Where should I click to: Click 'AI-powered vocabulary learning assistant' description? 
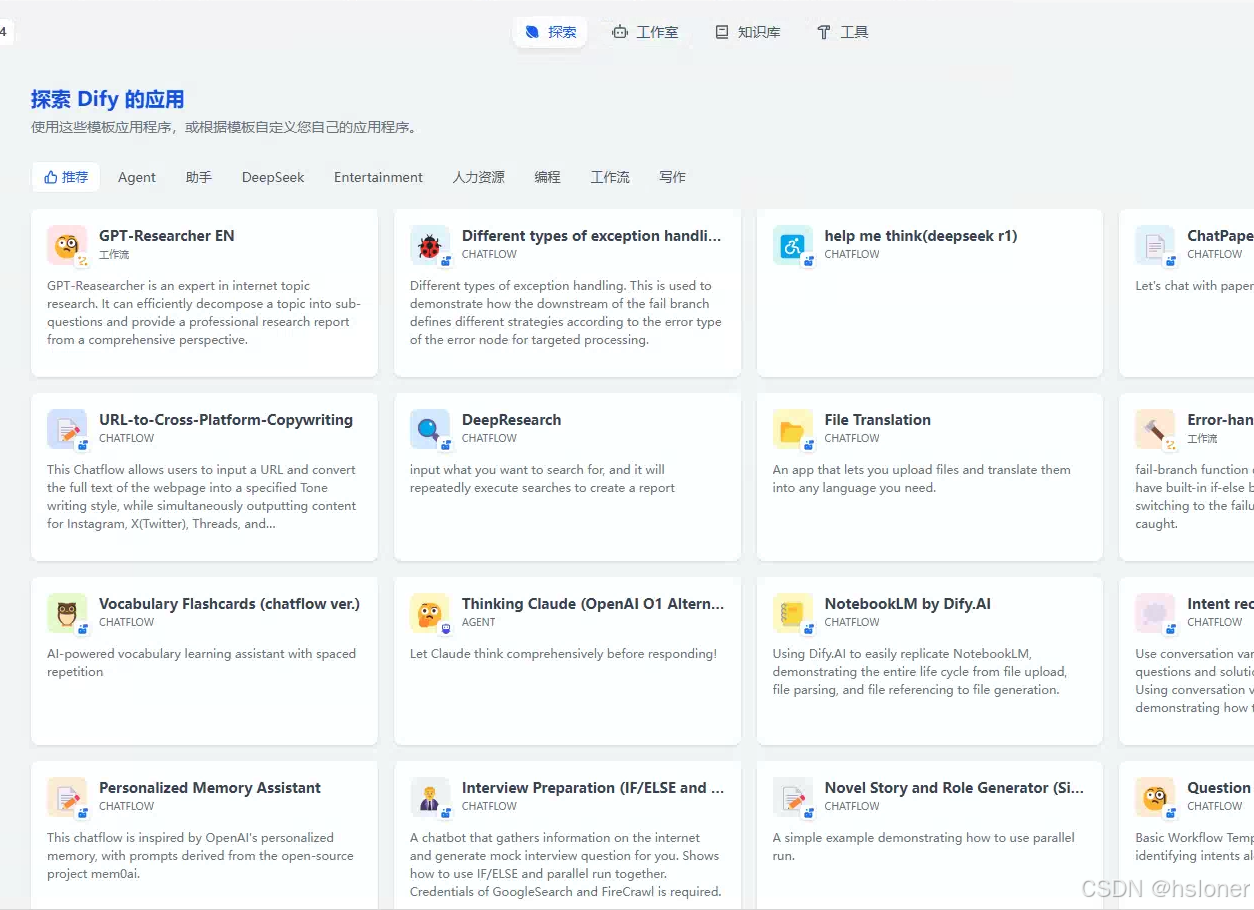pos(202,663)
